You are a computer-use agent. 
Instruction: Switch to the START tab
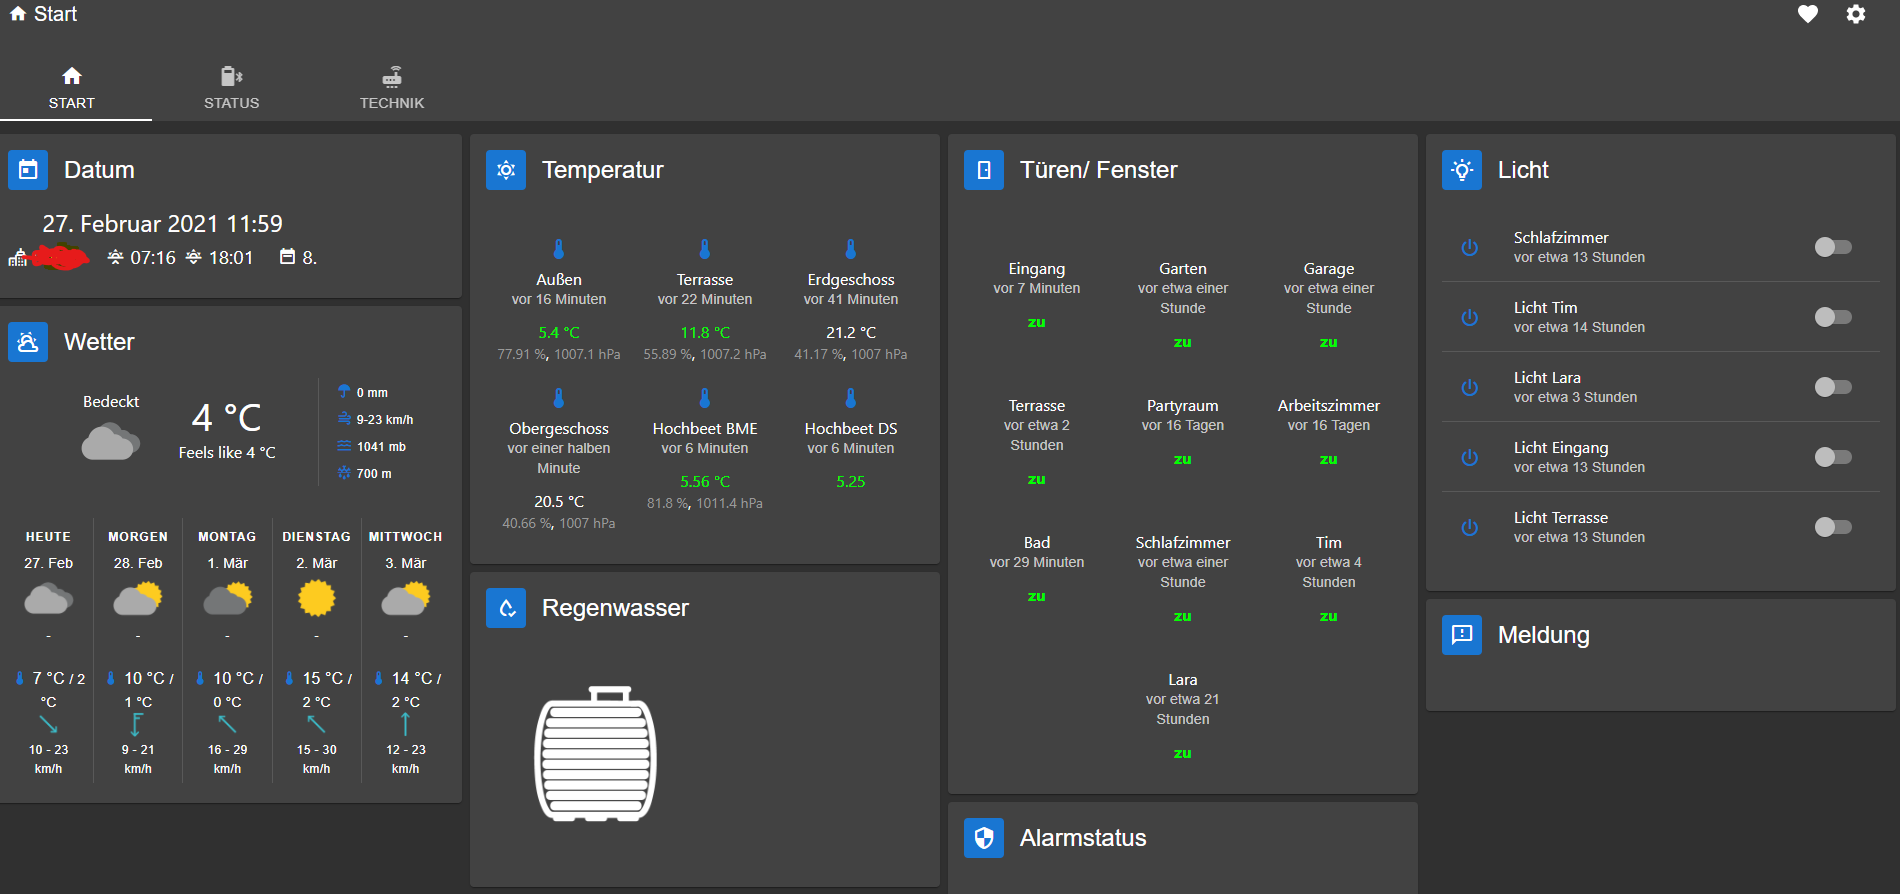pos(72,88)
